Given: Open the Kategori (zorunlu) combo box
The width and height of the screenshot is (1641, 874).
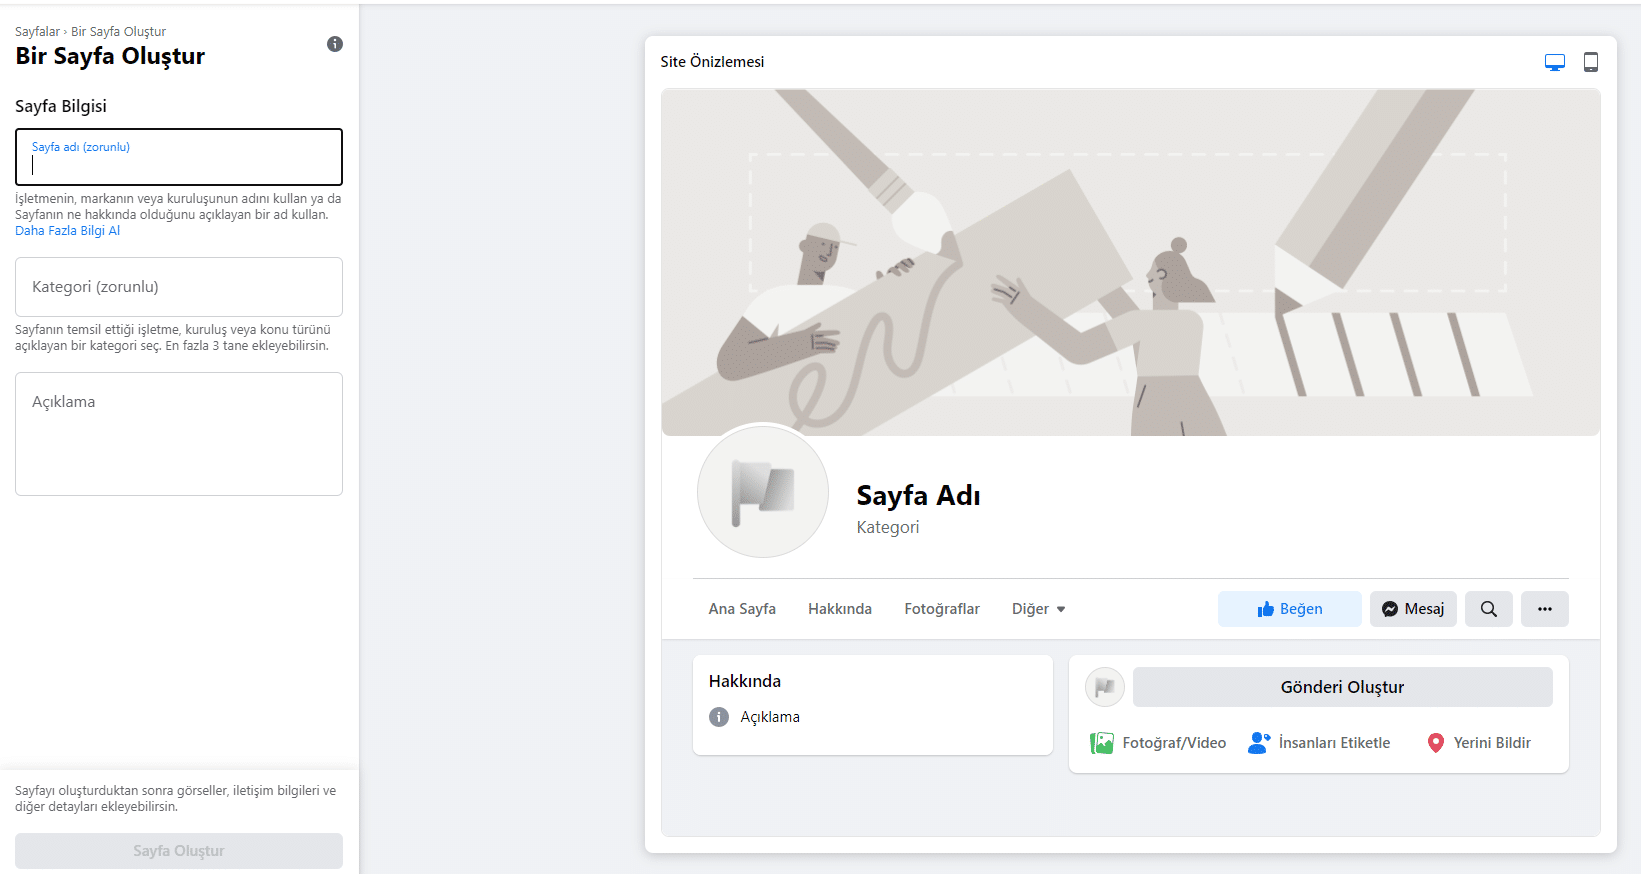Looking at the screenshot, I should (179, 287).
